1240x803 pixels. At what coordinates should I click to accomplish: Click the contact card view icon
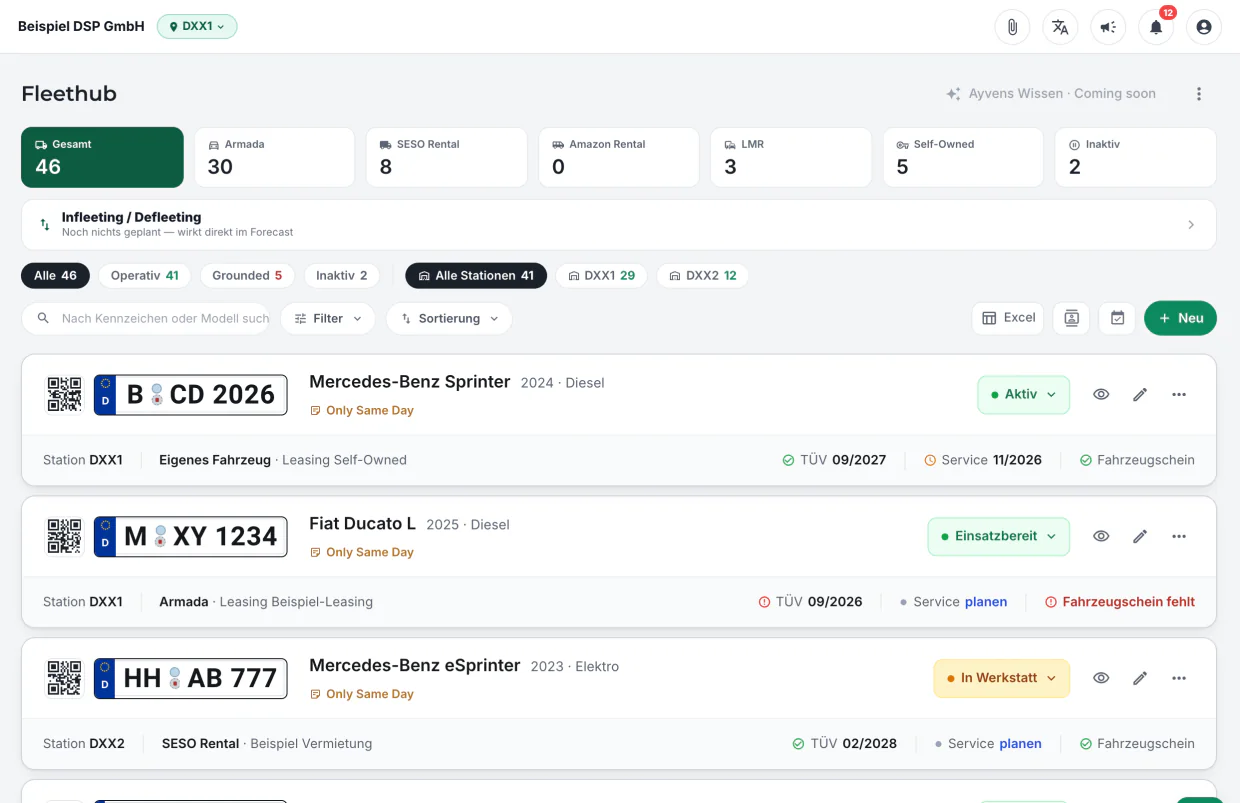click(x=1071, y=318)
